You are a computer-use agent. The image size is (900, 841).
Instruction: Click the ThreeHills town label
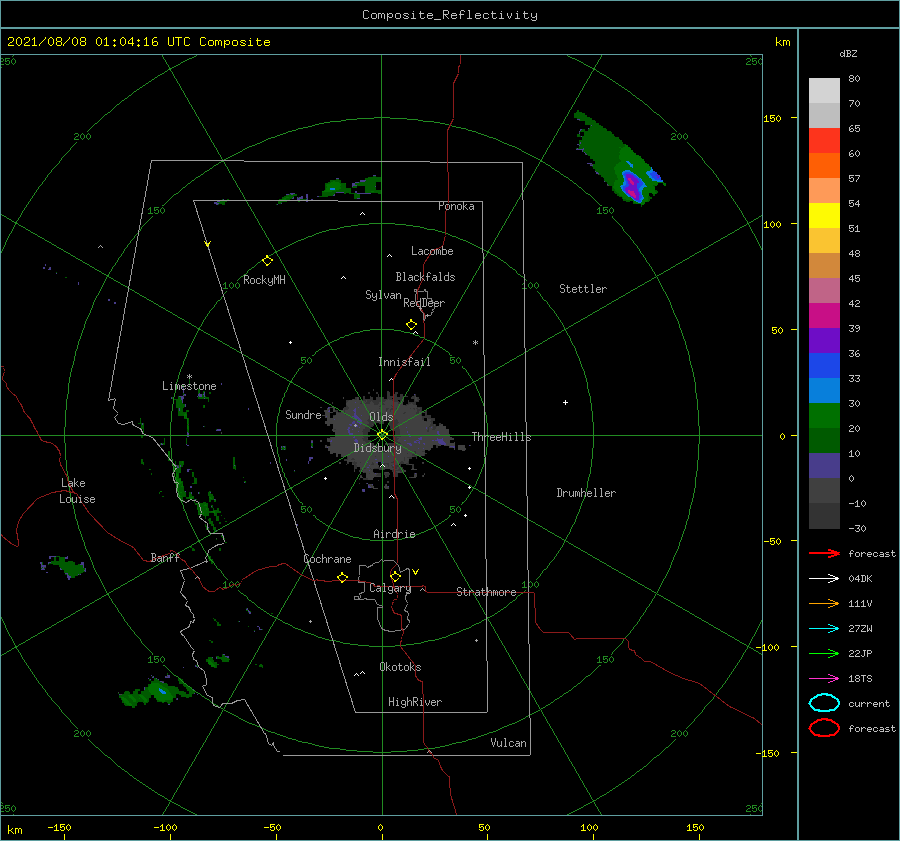(x=502, y=437)
